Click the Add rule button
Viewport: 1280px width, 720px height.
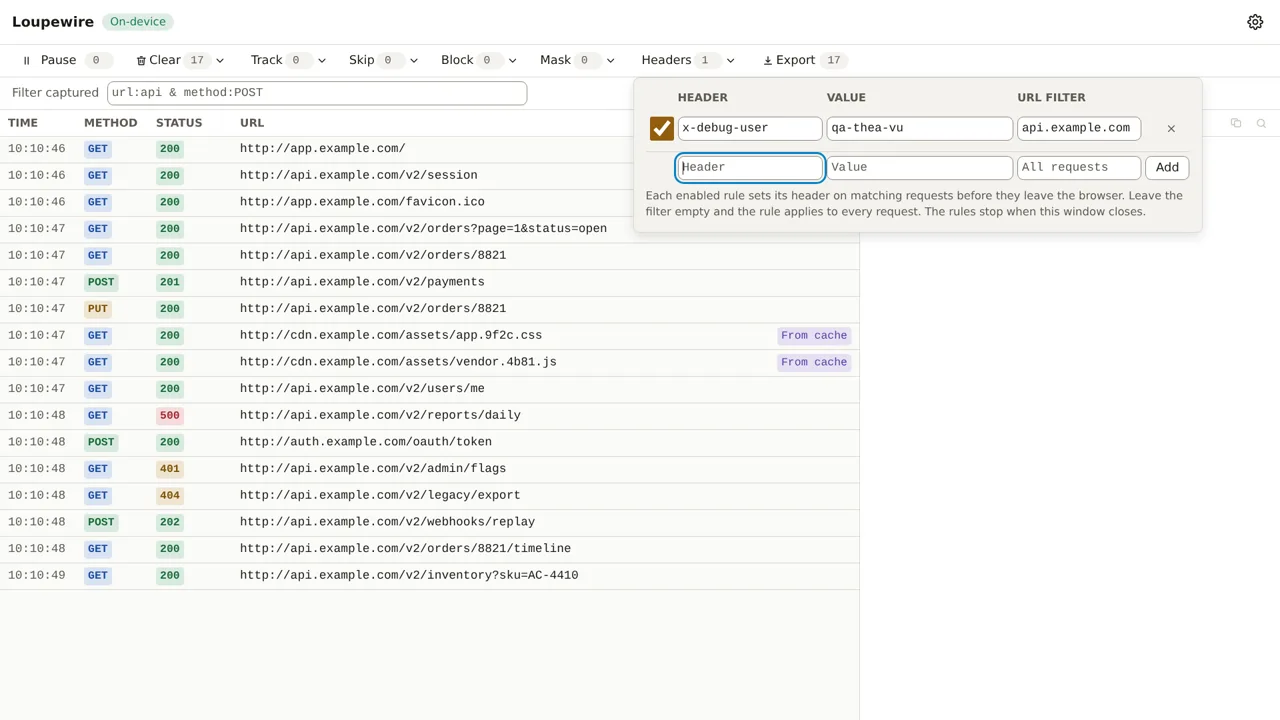1167,167
